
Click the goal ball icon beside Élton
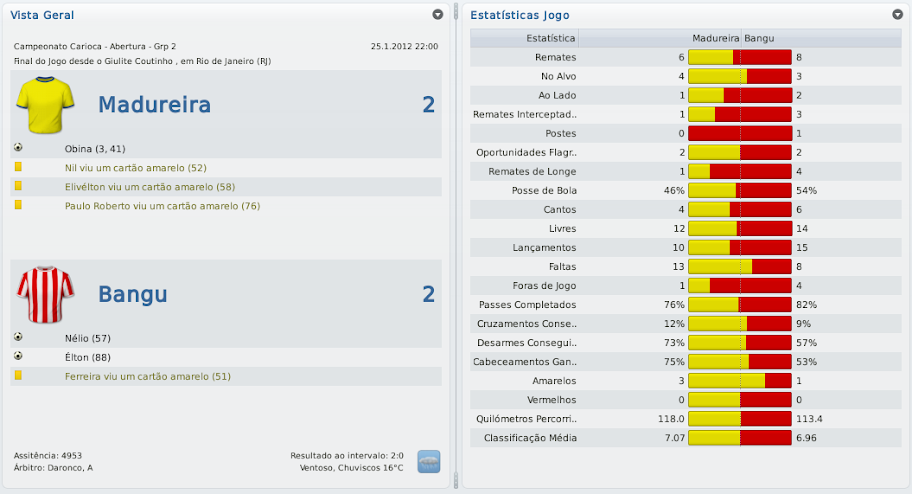pyautogui.click(x=19, y=356)
